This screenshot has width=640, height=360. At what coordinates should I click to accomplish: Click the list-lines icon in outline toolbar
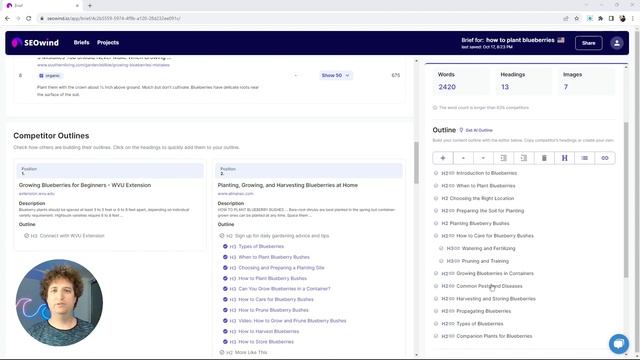584,158
